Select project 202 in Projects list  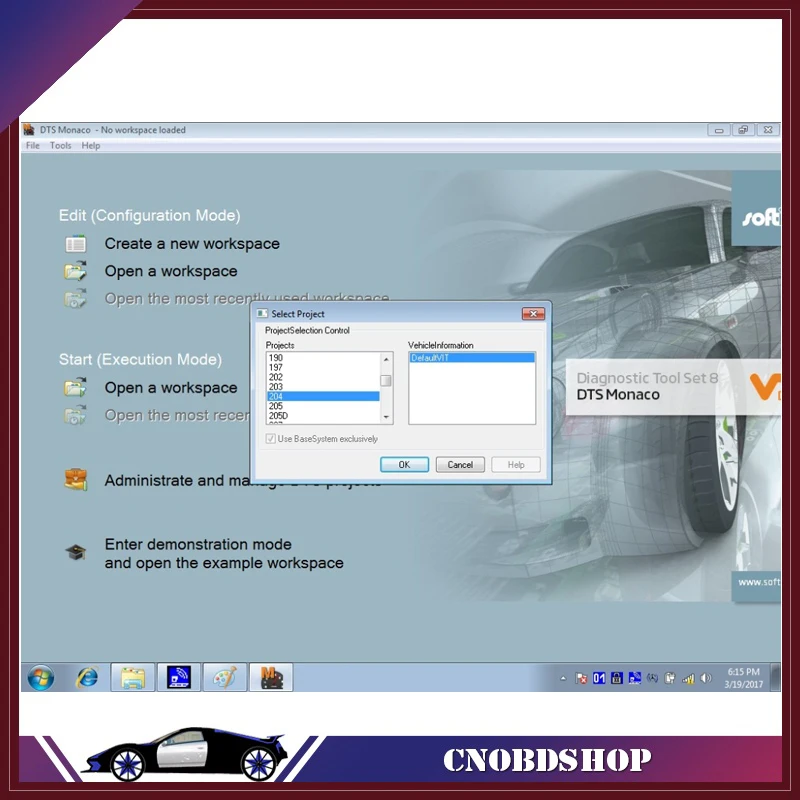click(323, 377)
